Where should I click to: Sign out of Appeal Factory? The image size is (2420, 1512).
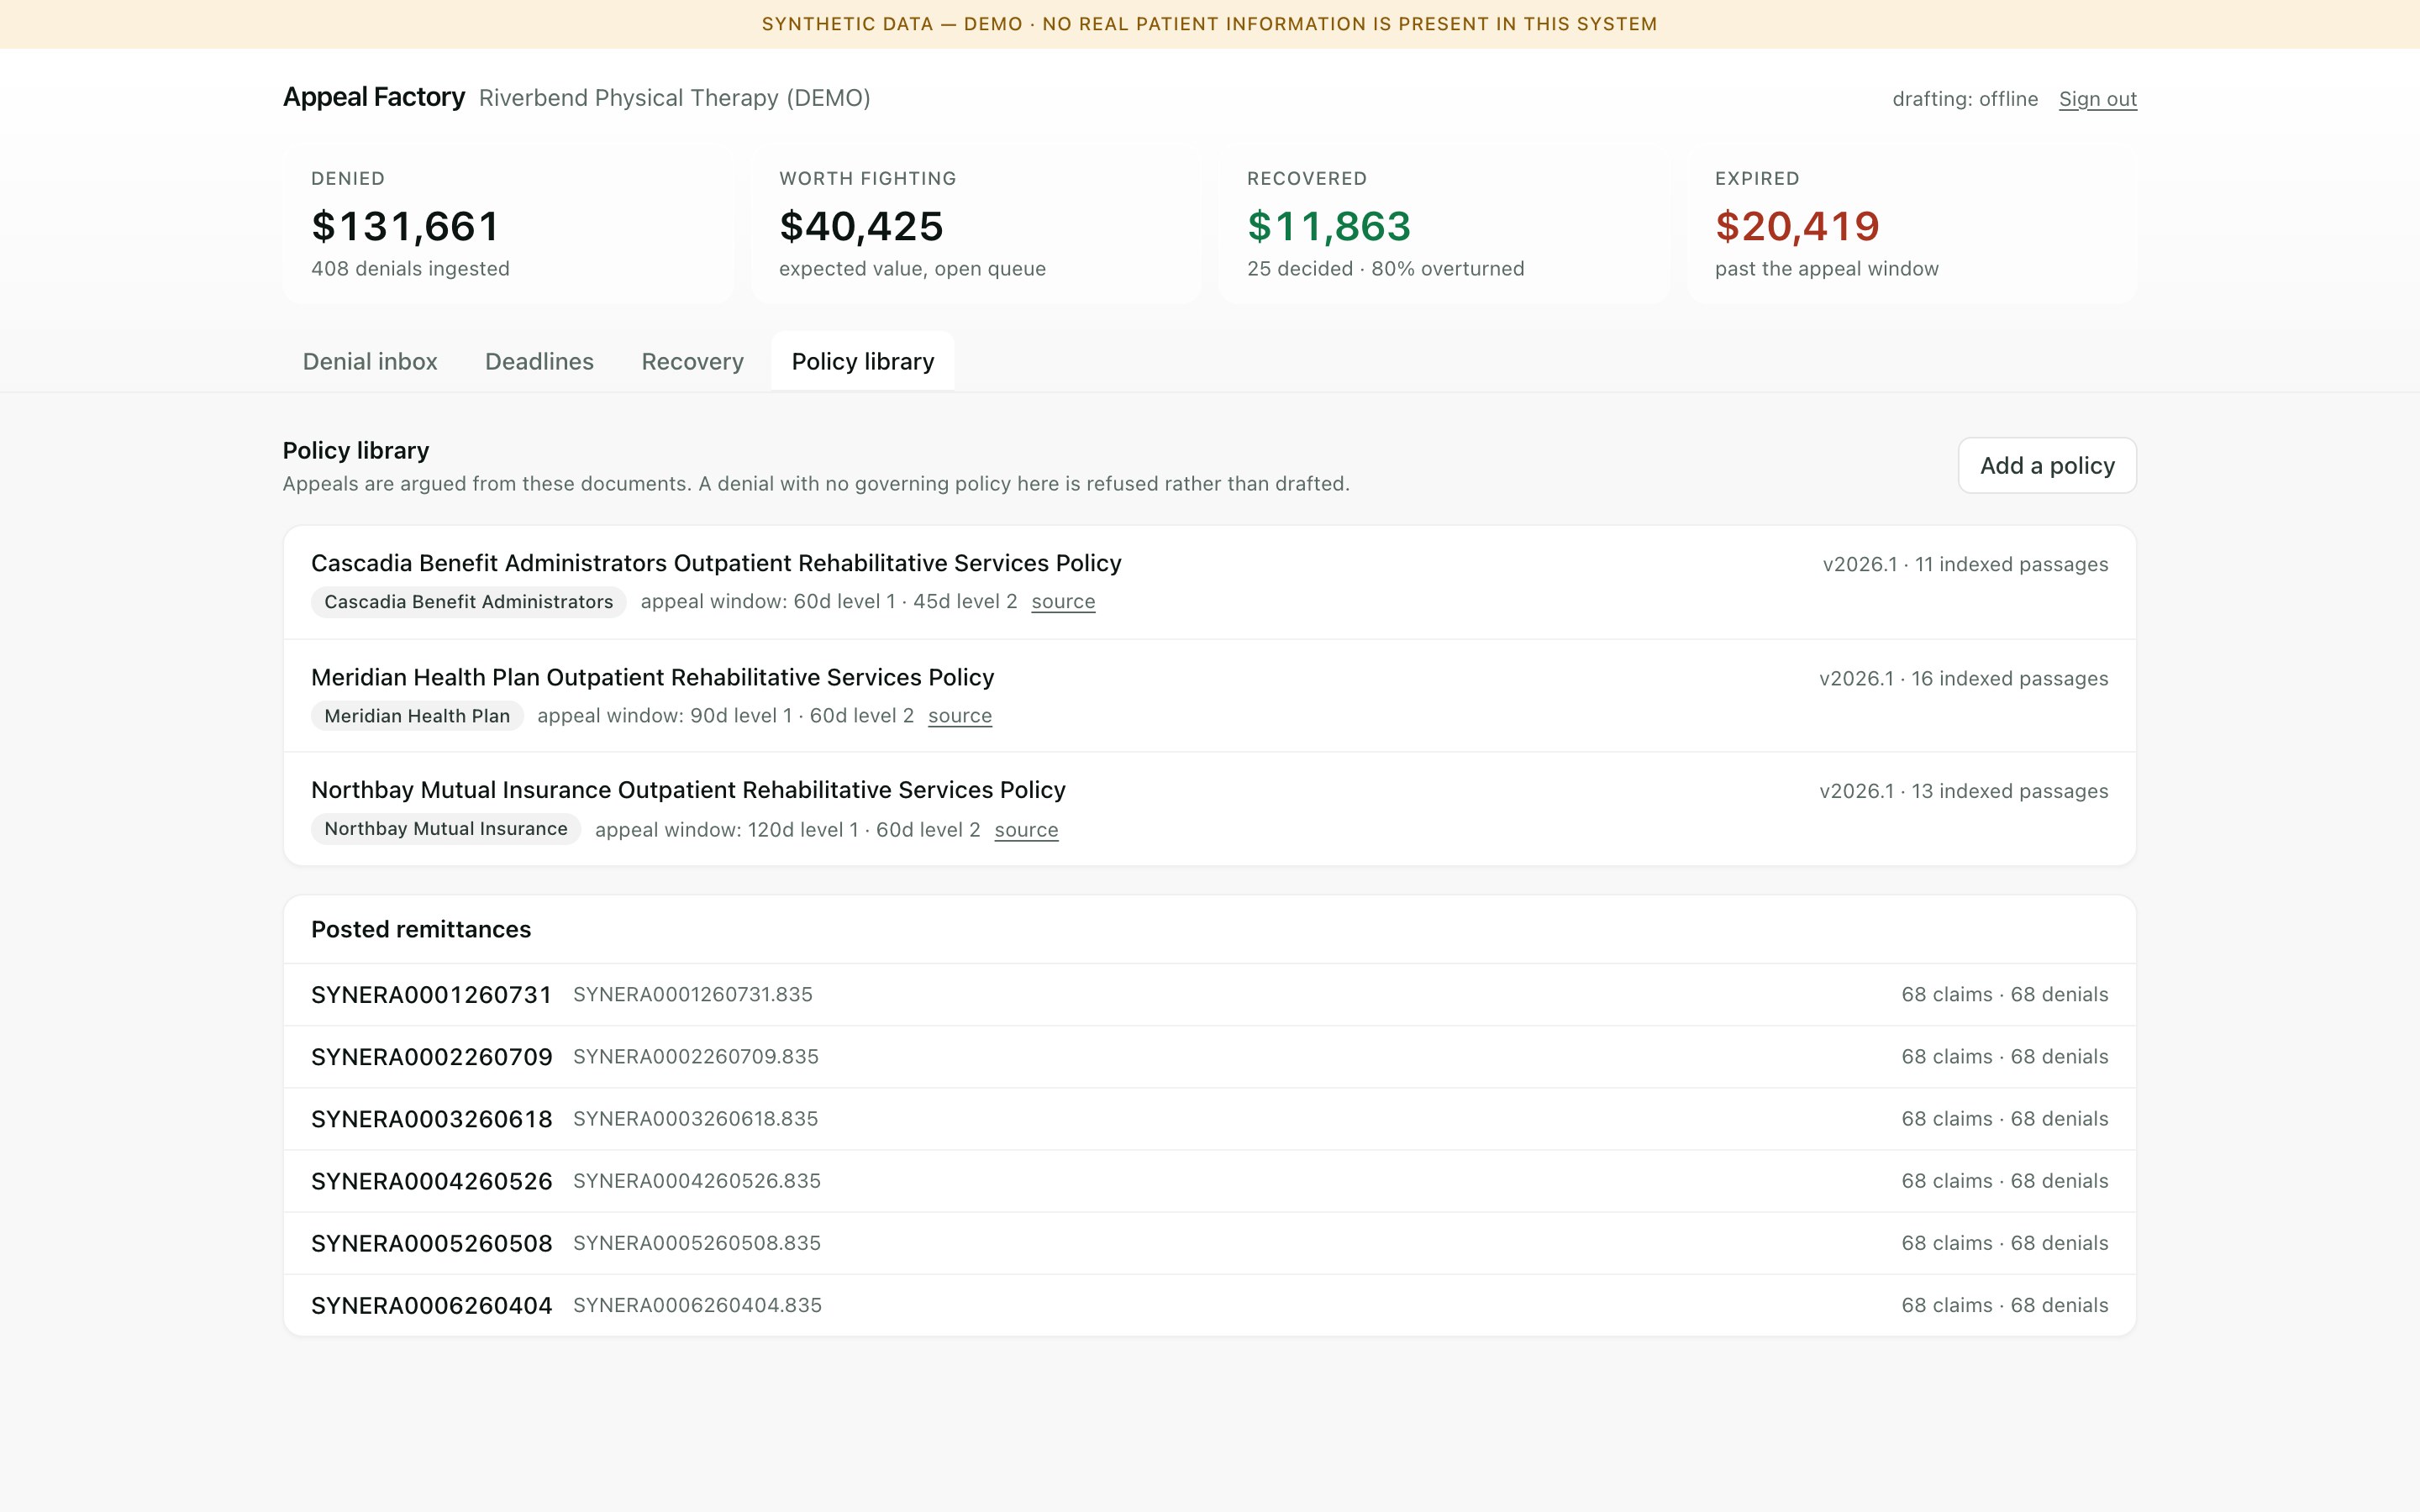[x=2097, y=99]
